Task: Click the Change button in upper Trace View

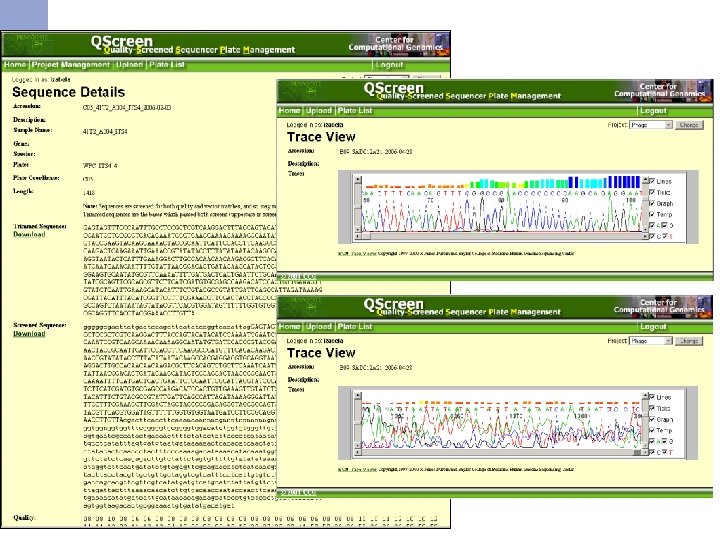Action: pyautogui.click(x=689, y=125)
